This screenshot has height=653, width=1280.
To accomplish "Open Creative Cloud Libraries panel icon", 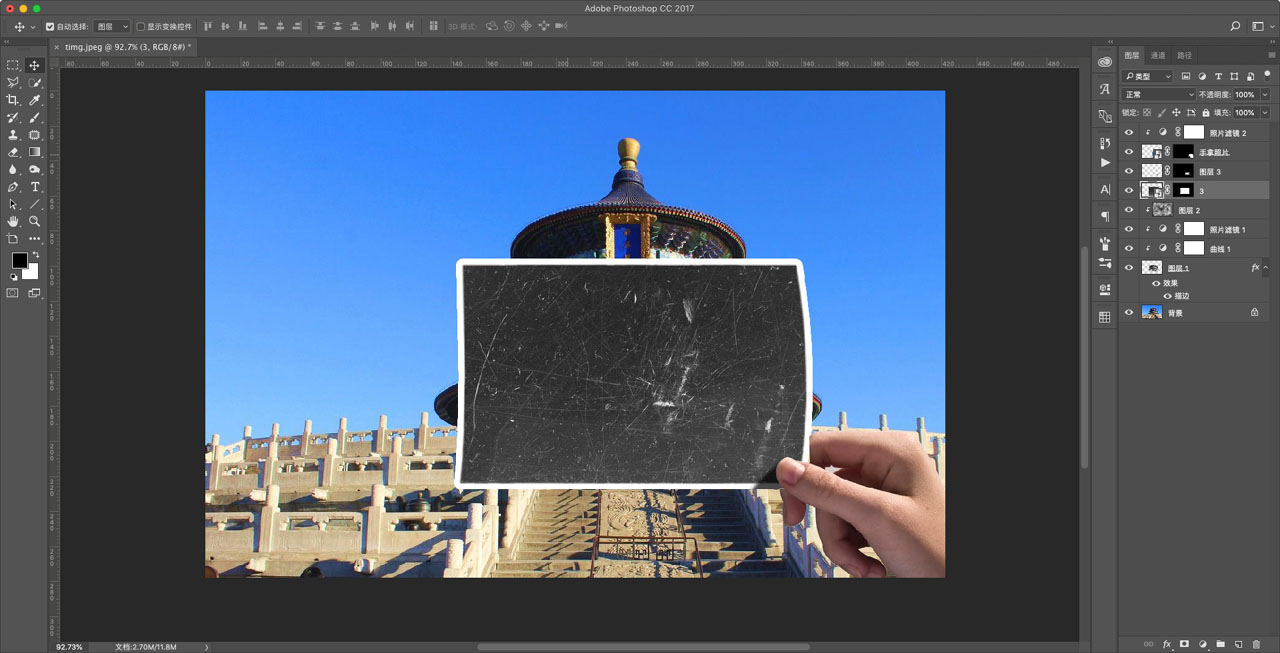I will click(1105, 62).
